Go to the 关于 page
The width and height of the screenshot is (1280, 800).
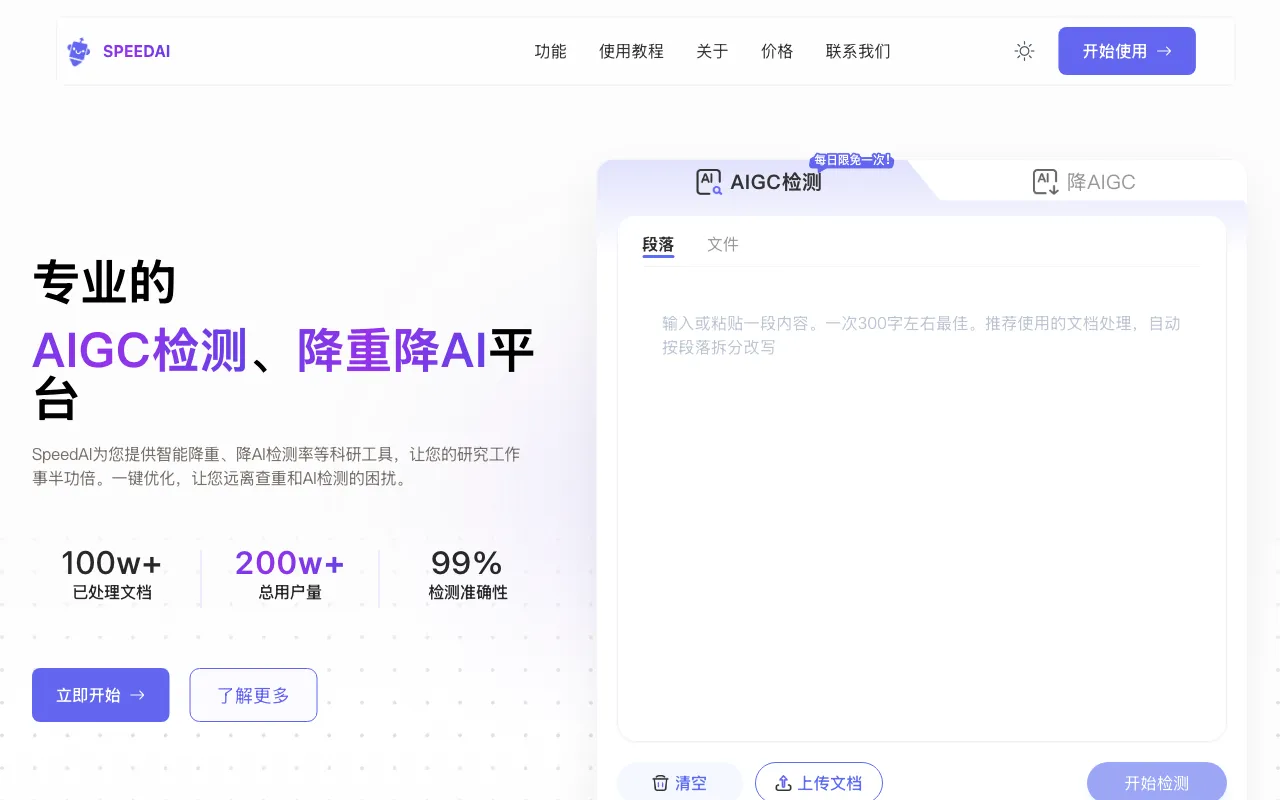(x=712, y=51)
